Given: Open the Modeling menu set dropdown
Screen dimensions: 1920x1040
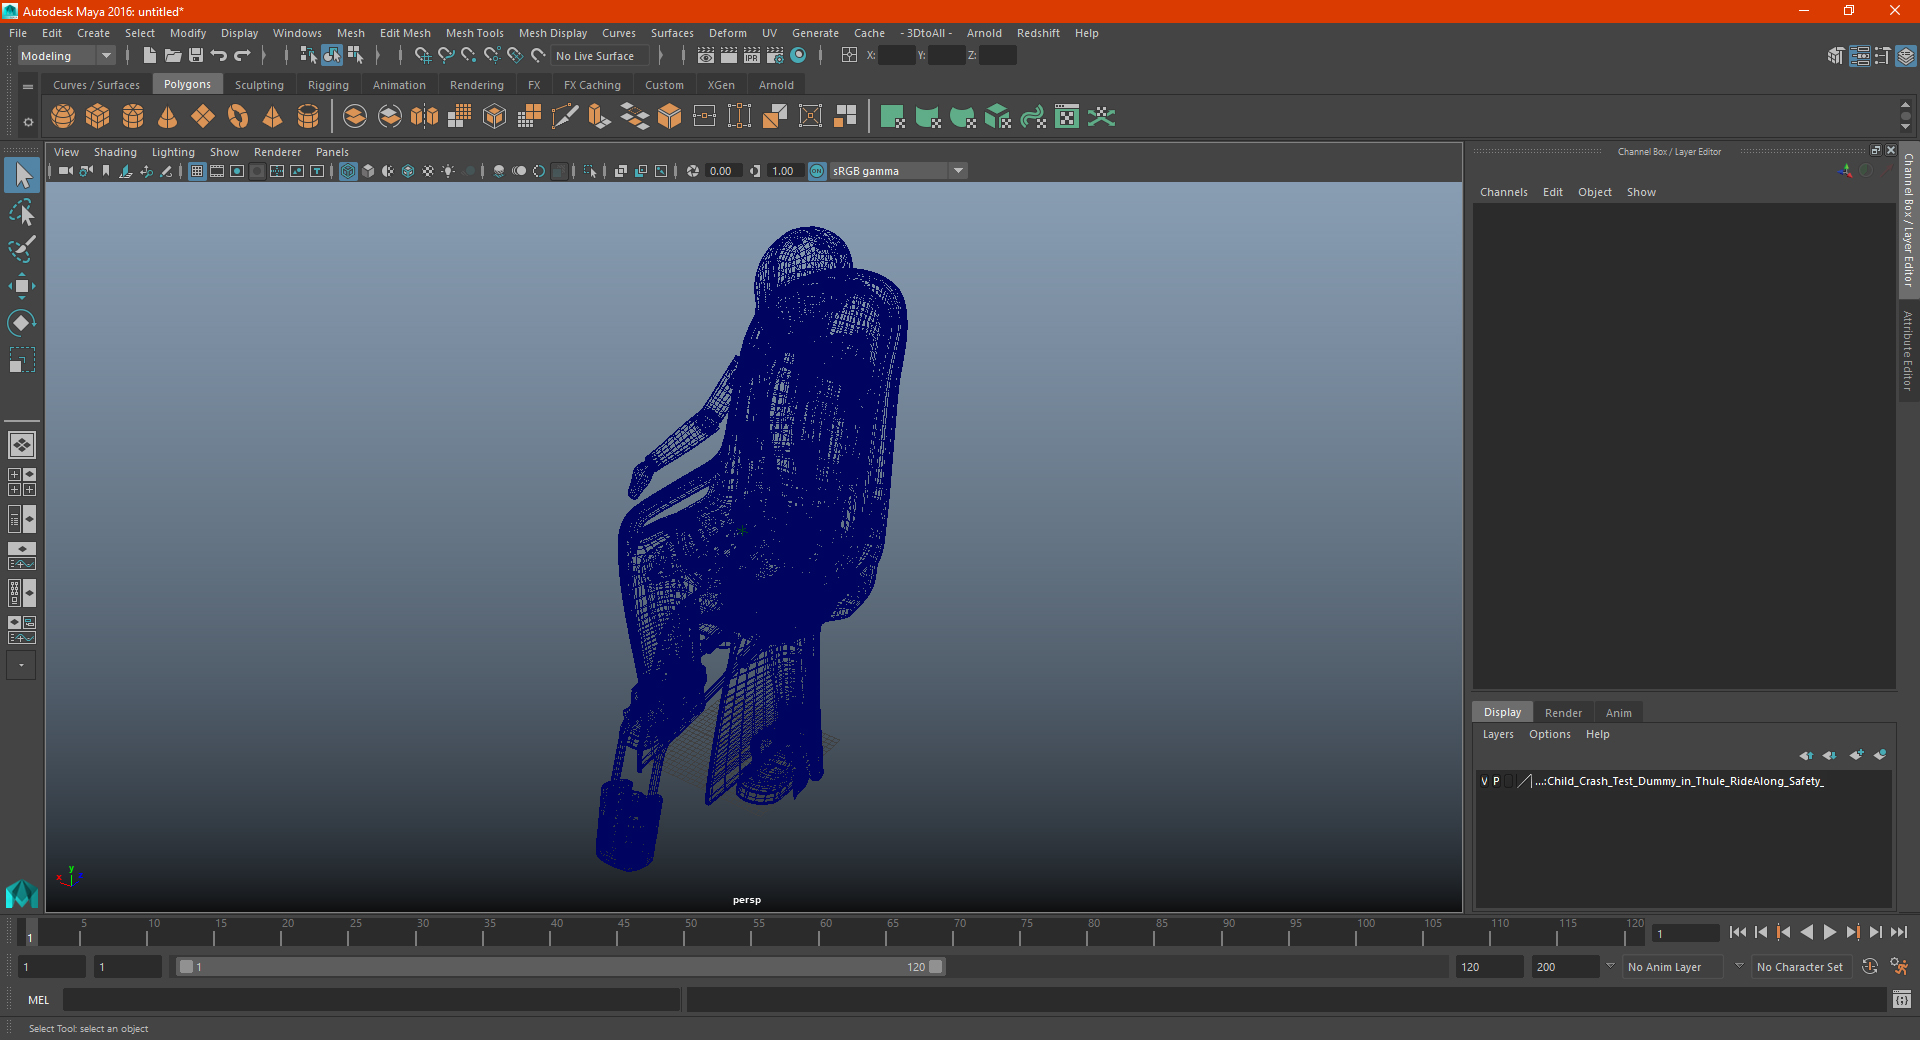Looking at the screenshot, I should coord(66,56).
